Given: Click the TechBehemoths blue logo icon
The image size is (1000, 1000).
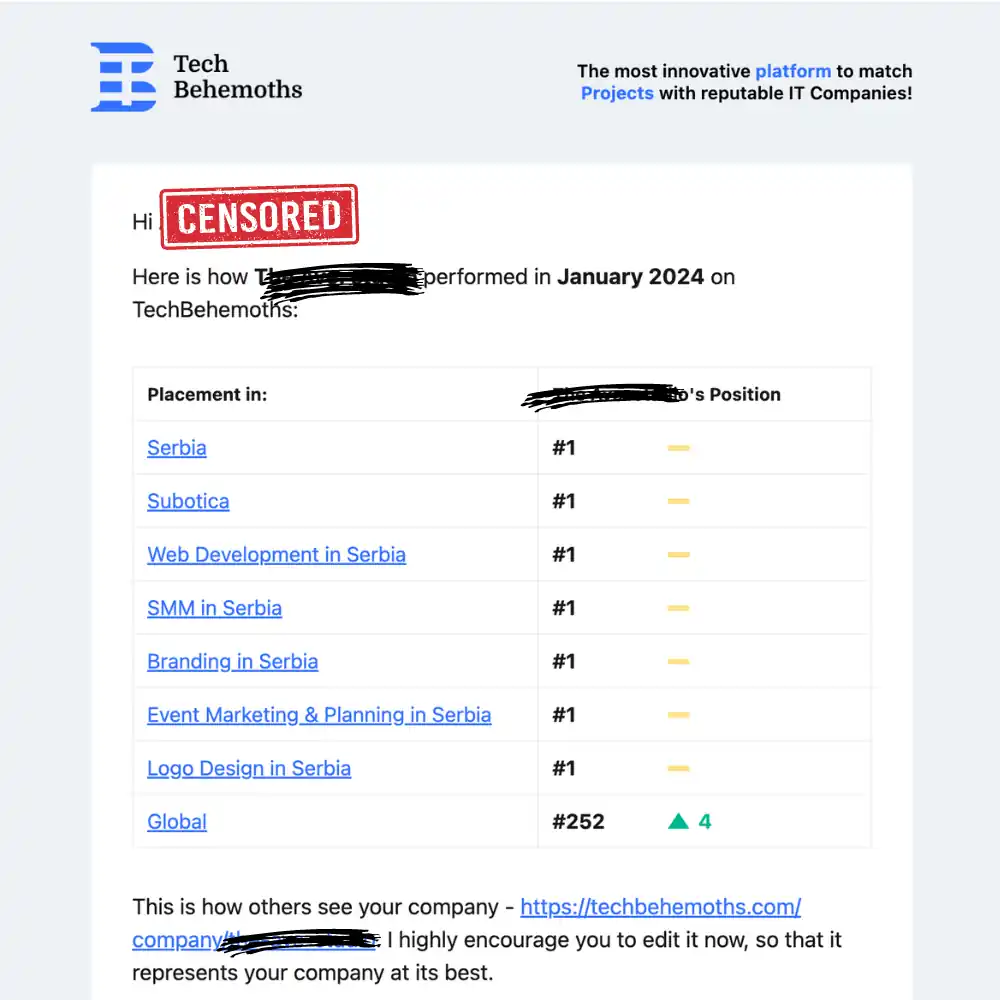Looking at the screenshot, I should point(123,76).
